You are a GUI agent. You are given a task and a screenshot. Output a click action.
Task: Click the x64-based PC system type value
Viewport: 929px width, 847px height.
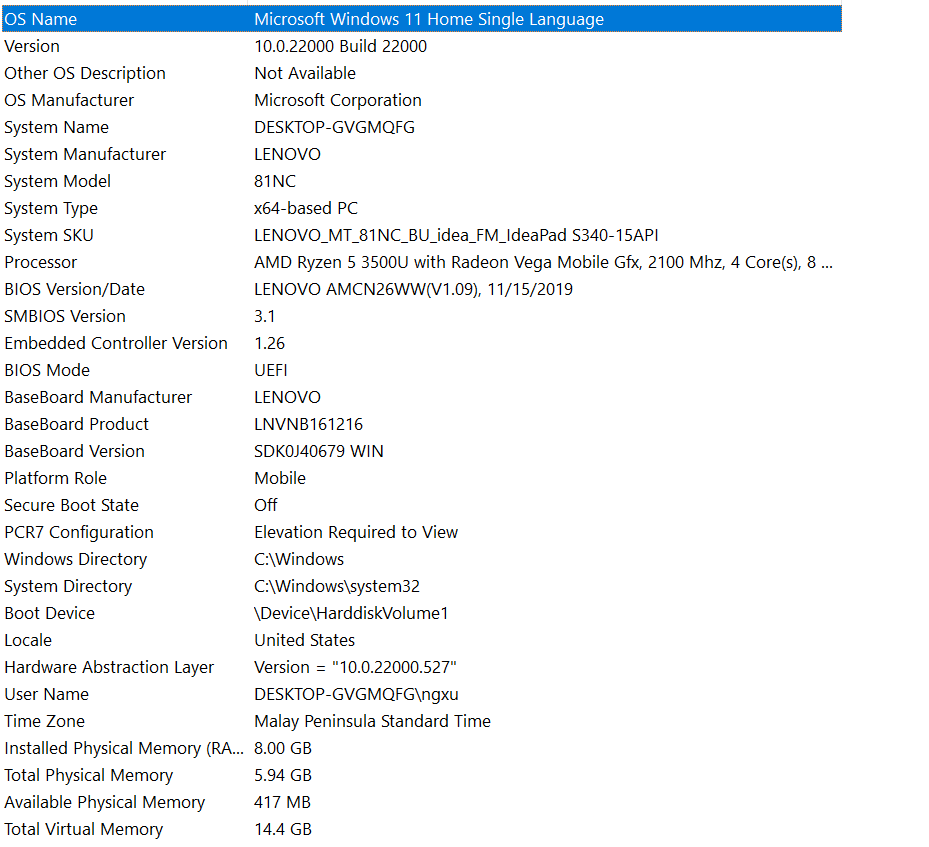(306, 208)
